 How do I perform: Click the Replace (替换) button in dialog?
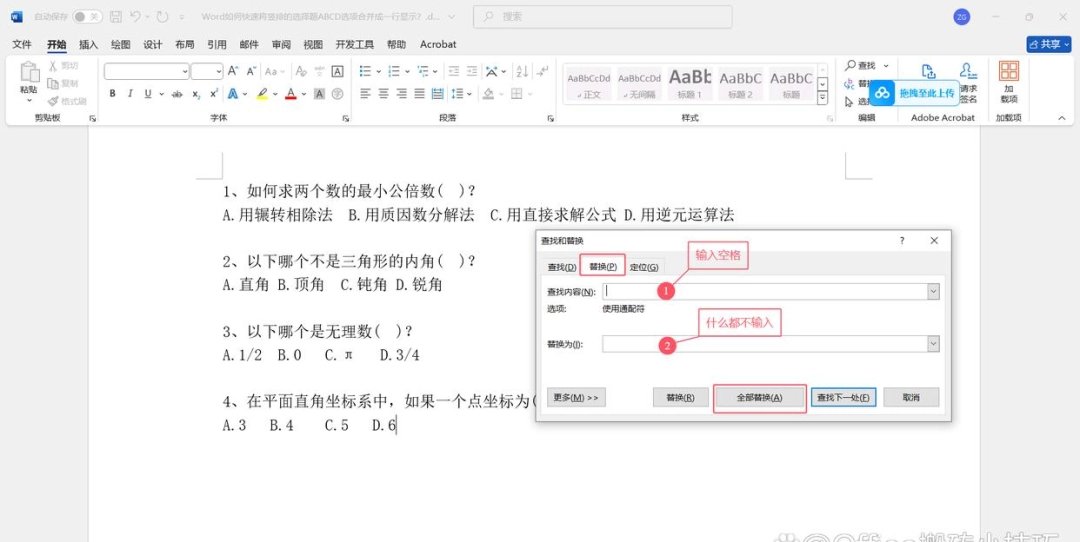(x=681, y=397)
